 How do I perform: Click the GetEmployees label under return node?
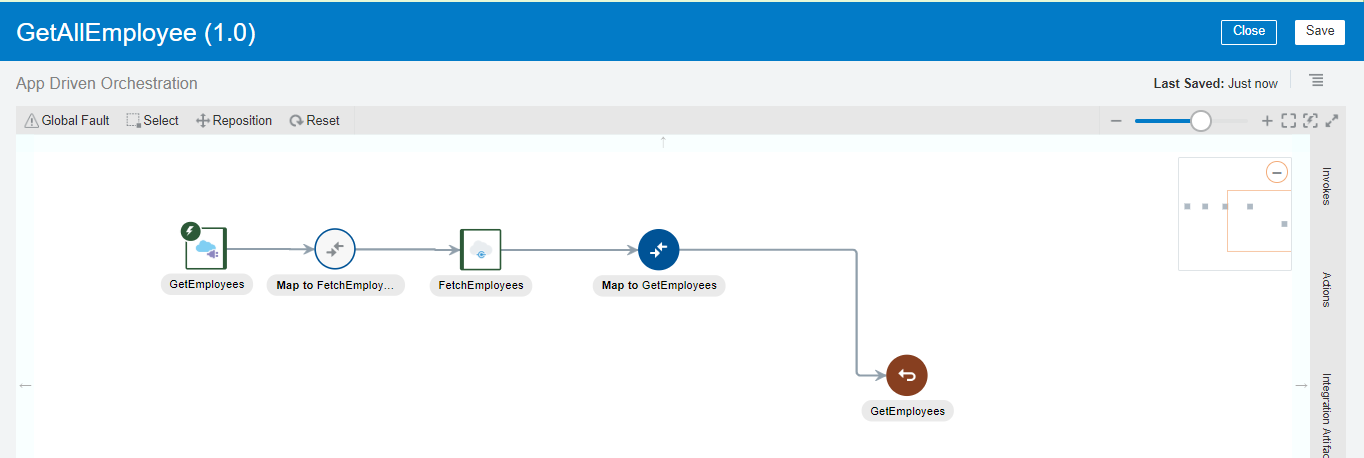coord(908,411)
